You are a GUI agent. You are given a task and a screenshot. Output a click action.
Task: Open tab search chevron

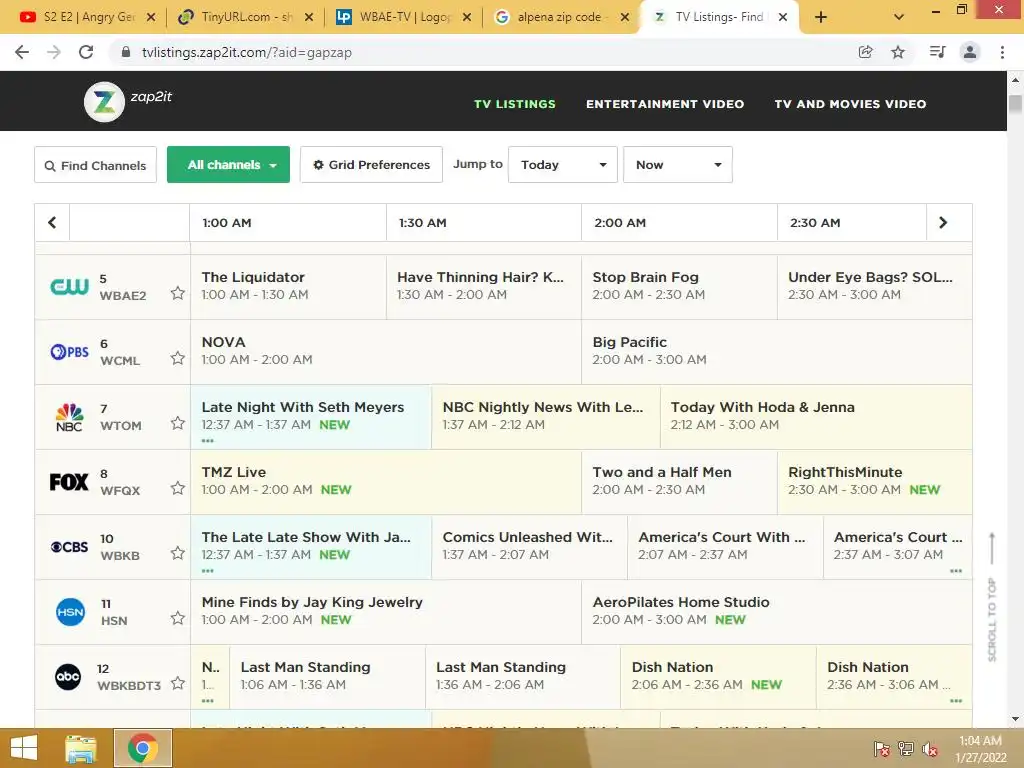click(x=899, y=17)
